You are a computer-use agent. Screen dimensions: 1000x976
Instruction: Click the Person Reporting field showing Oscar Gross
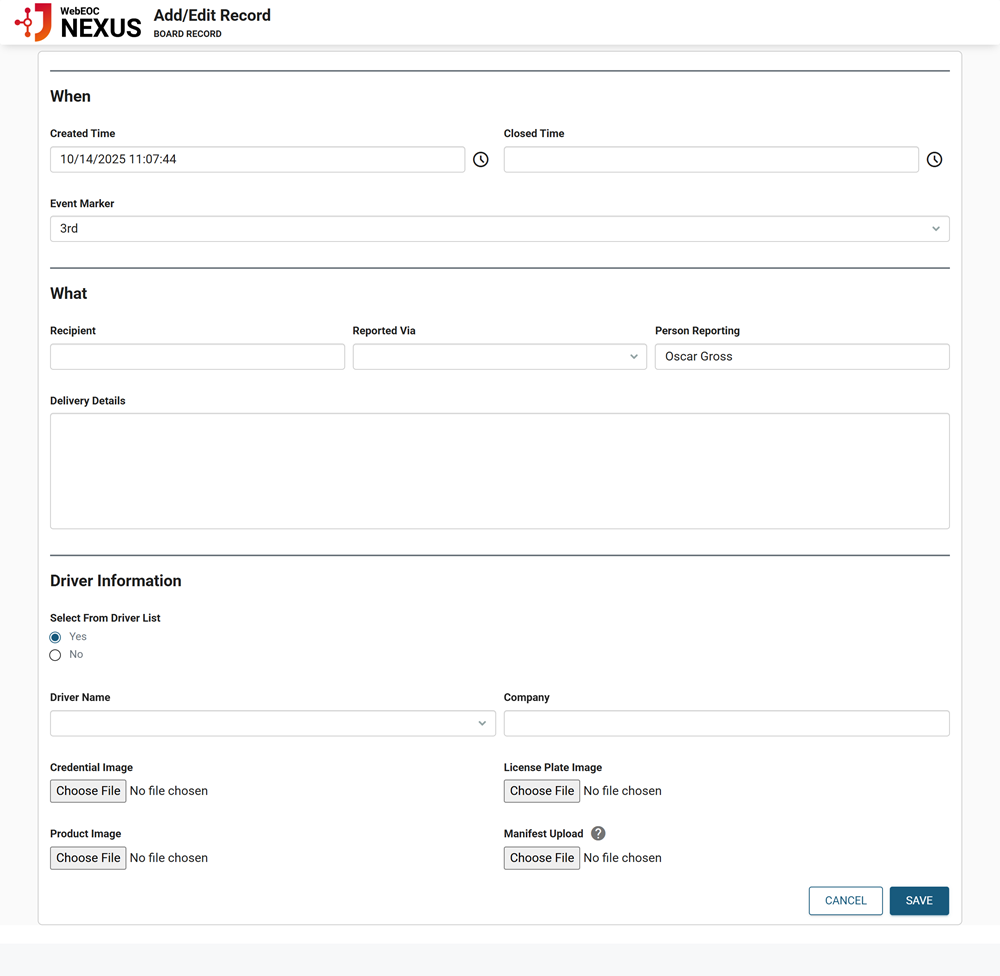tap(801, 356)
